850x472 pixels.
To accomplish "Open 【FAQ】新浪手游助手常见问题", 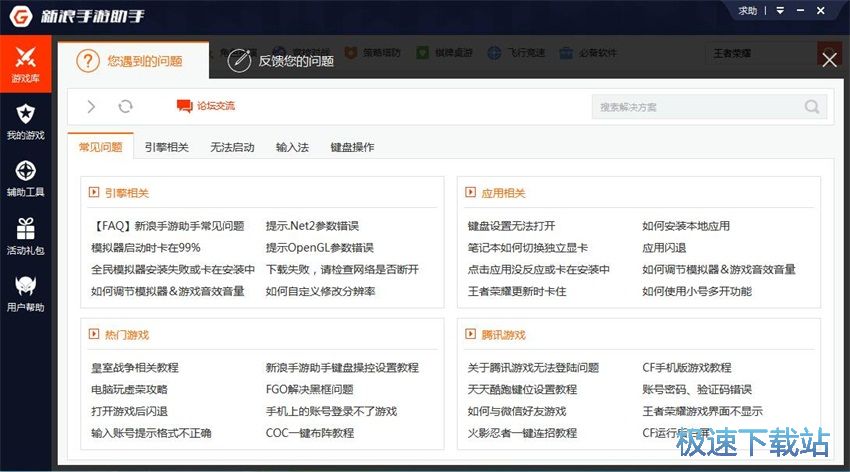I will point(168,226).
